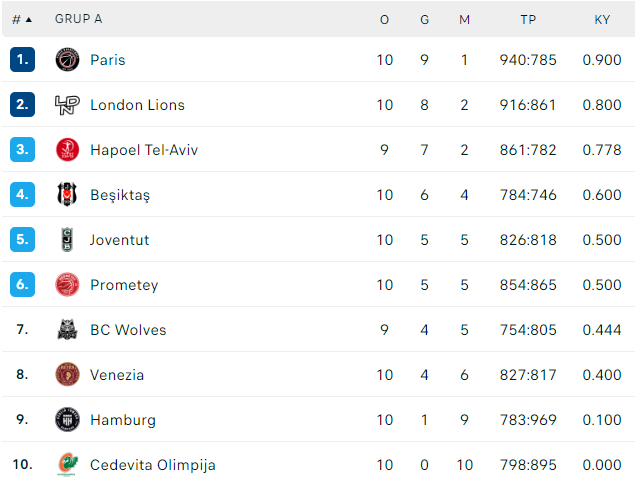Click the Venezia team crest
The height and width of the screenshot is (485, 635).
coord(67,374)
